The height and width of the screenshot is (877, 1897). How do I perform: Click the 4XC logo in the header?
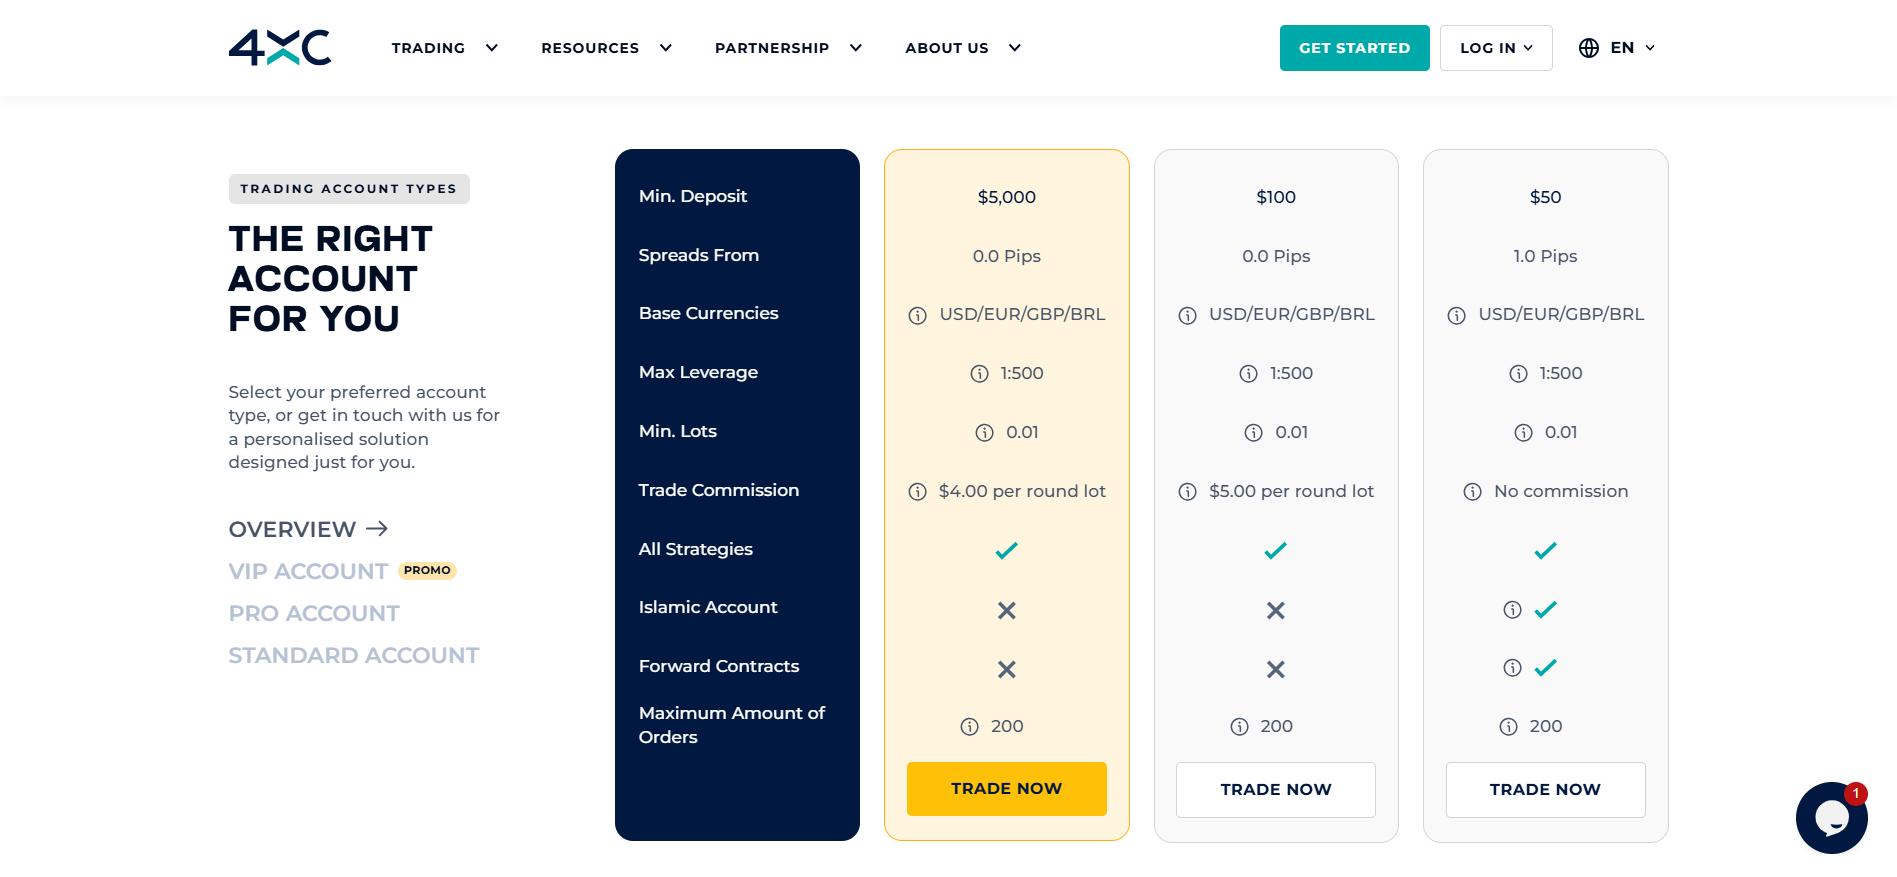click(x=280, y=47)
